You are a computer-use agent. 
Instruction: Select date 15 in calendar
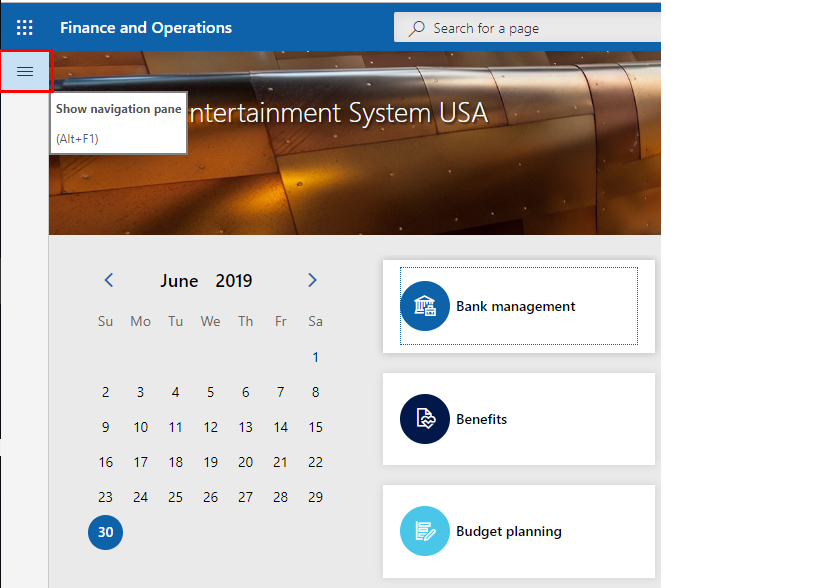[315, 427]
